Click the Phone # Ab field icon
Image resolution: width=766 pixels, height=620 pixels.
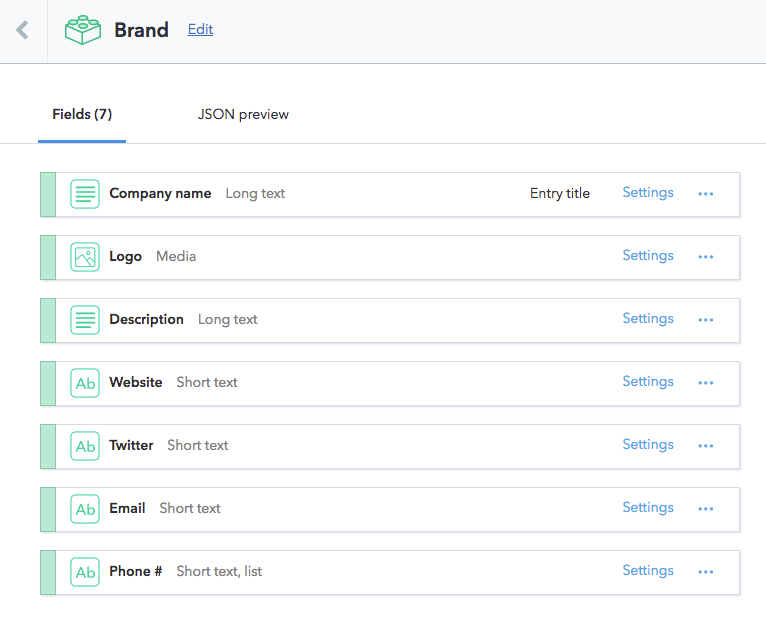coord(85,572)
